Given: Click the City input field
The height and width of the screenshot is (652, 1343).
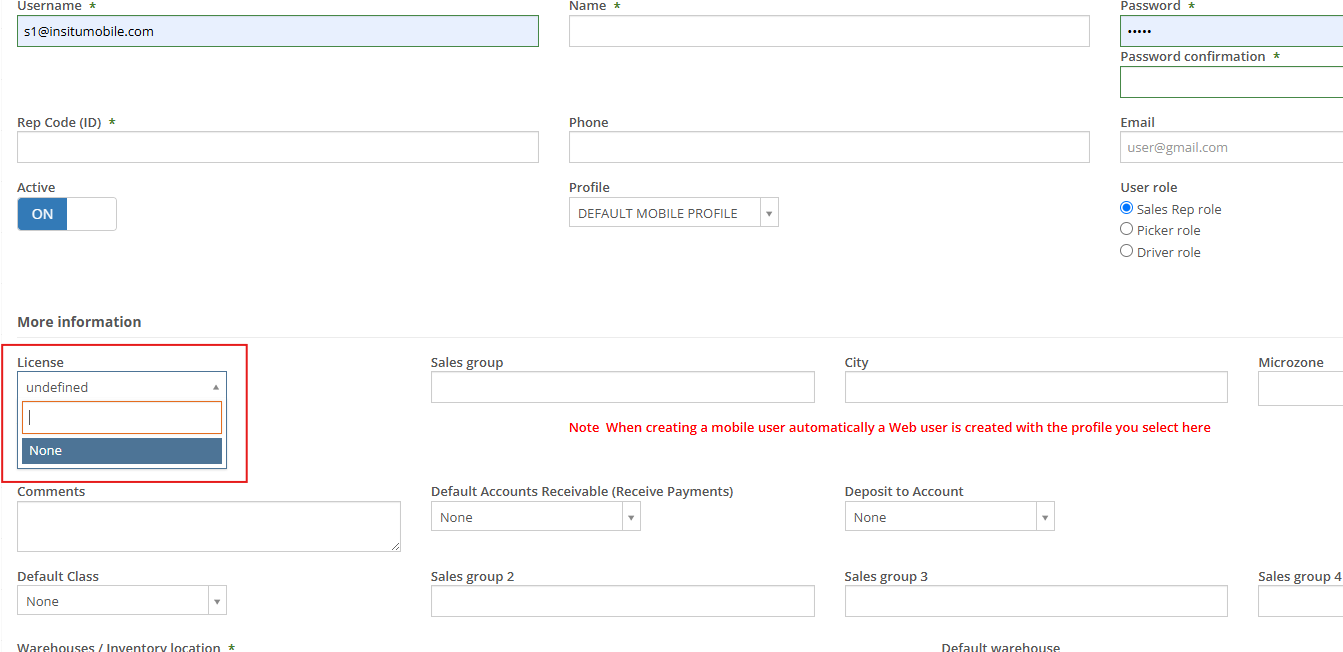Looking at the screenshot, I should [1036, 387].
